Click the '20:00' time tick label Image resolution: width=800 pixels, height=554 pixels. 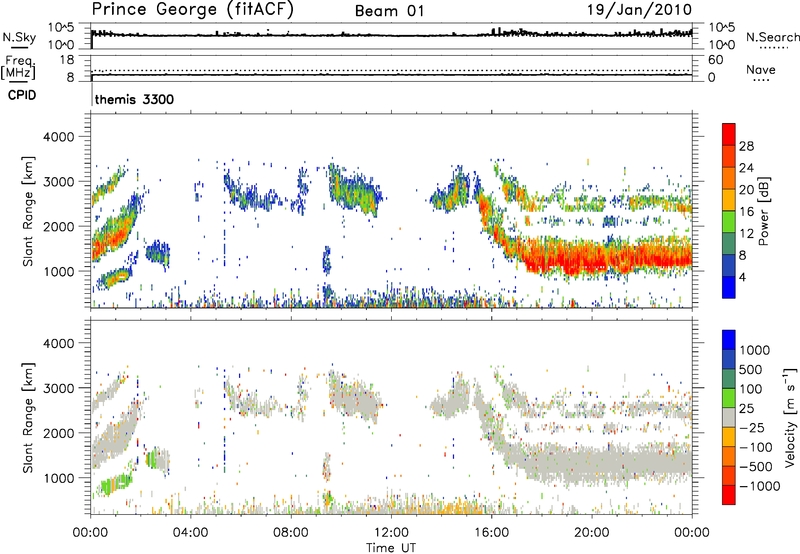tap(591, 533)
